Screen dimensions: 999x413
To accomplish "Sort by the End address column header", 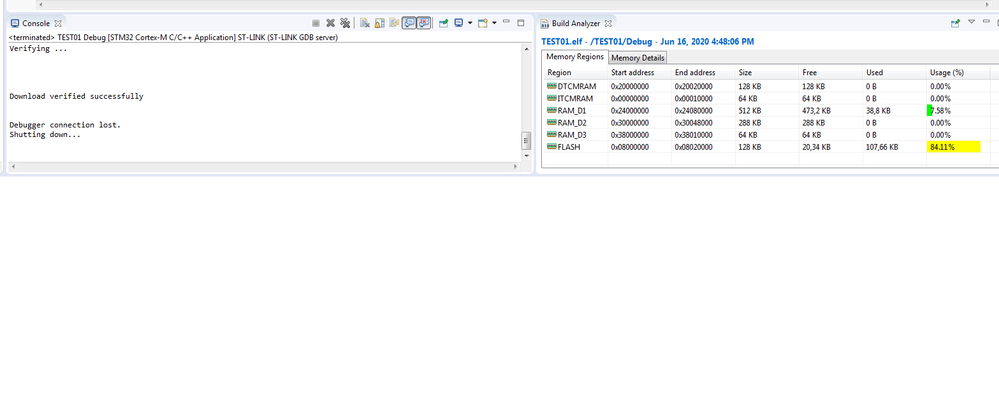I will [x=703, y=73].
